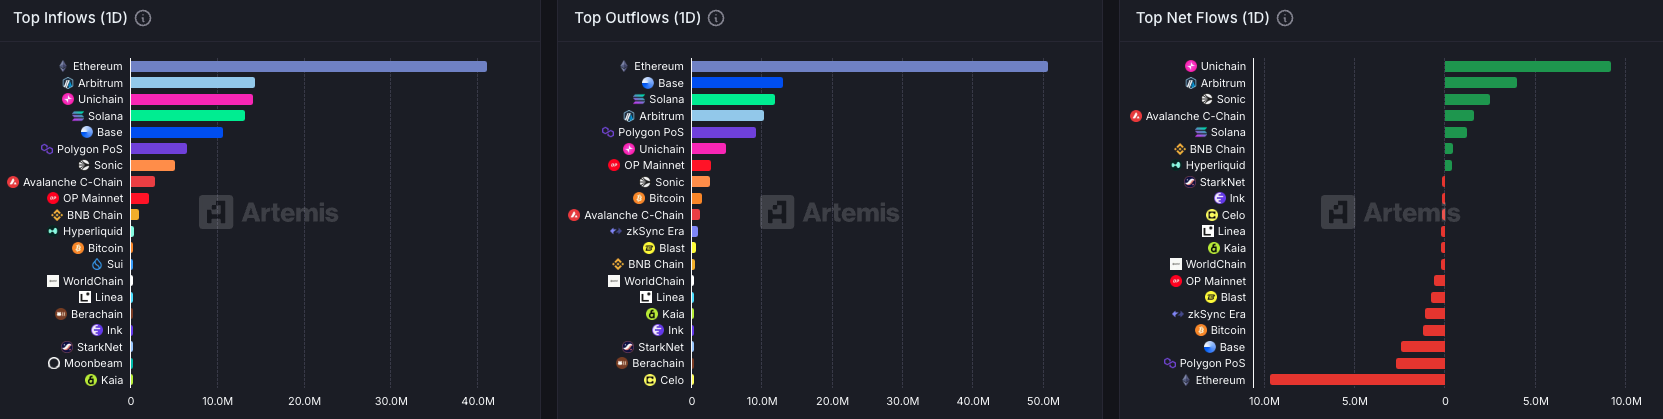Click the Arbitrum bar in Top Outflows chart
This screenshot has height=419, width=1663.
[x=728, y=116]
